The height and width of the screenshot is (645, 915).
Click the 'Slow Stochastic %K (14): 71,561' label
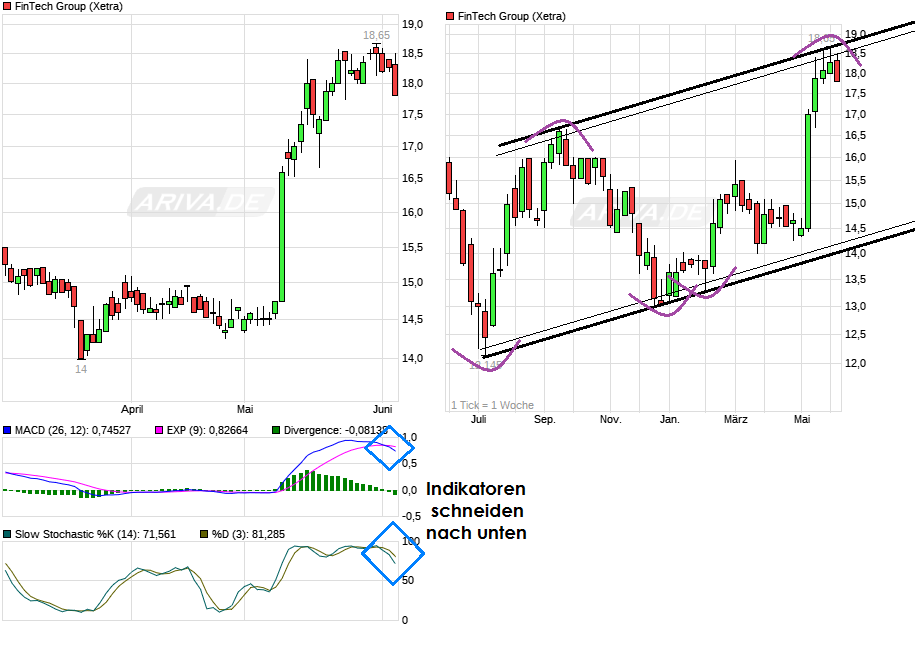(x=95, y=534)
